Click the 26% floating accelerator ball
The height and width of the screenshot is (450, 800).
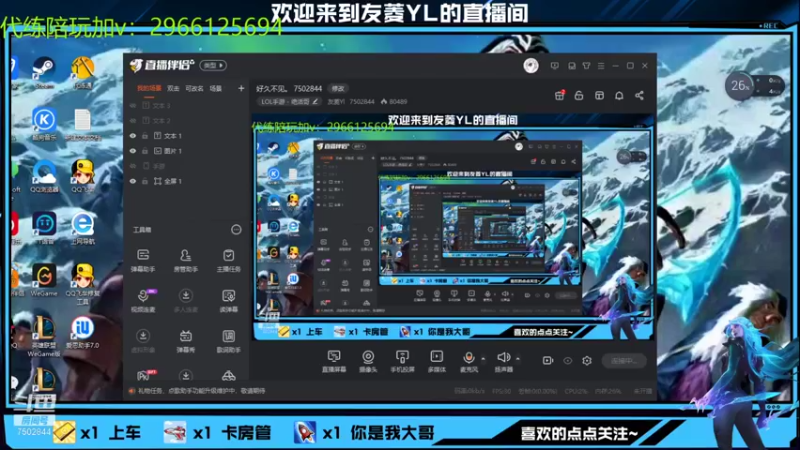coord(740,85)
